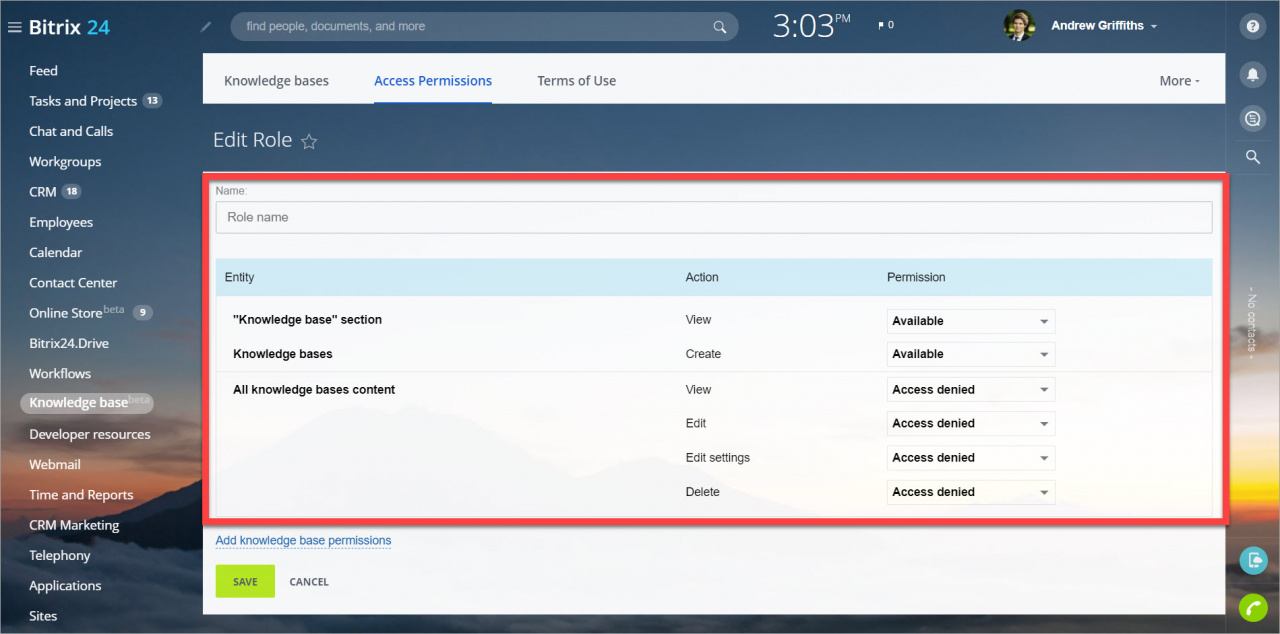Open Webmail menu item

click(55, 465)
